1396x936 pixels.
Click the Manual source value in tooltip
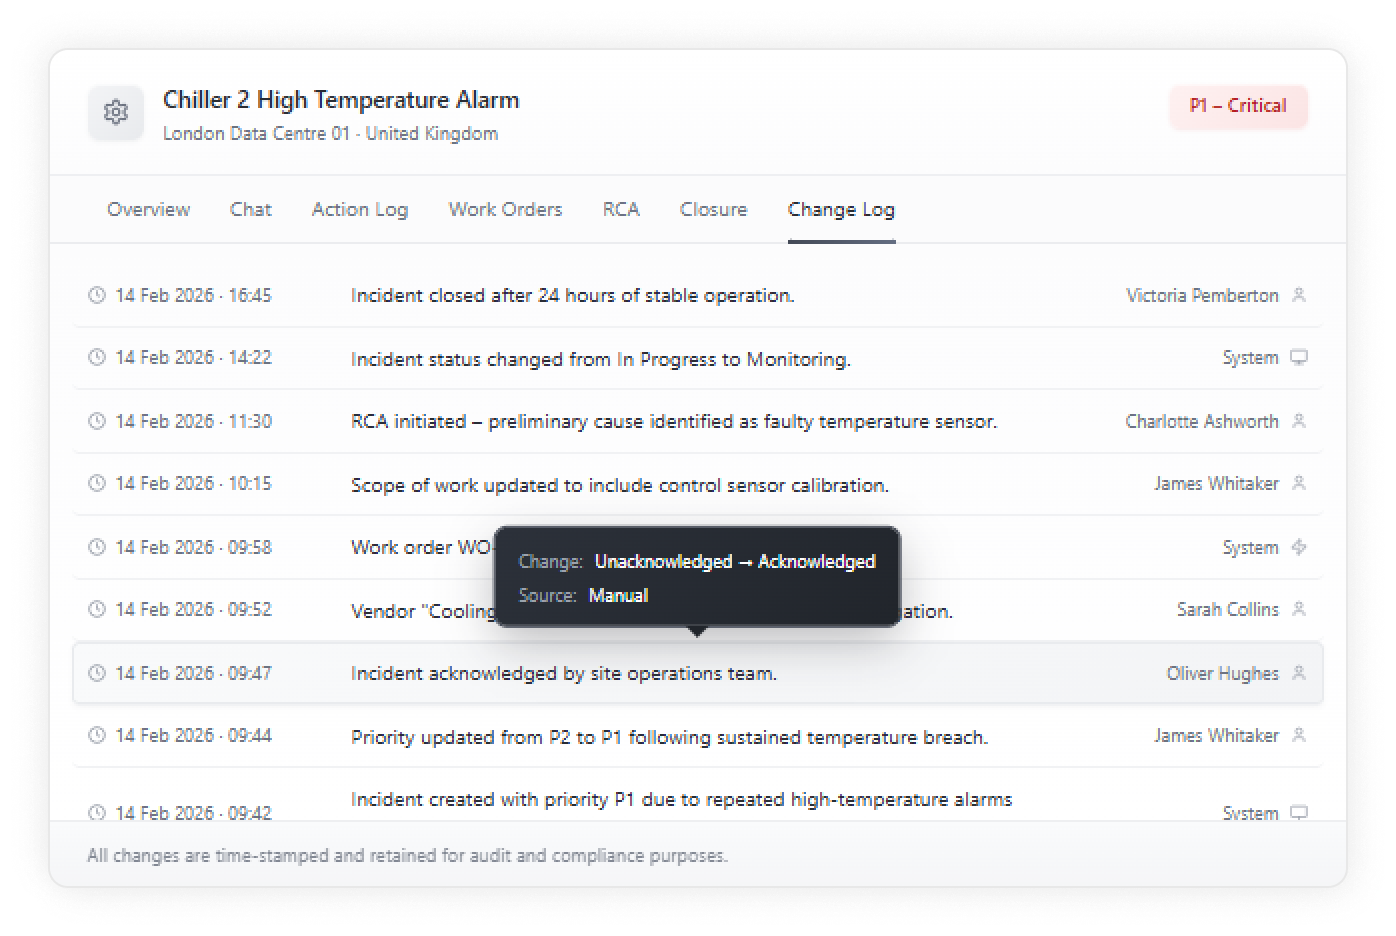[x=618, y=596]
